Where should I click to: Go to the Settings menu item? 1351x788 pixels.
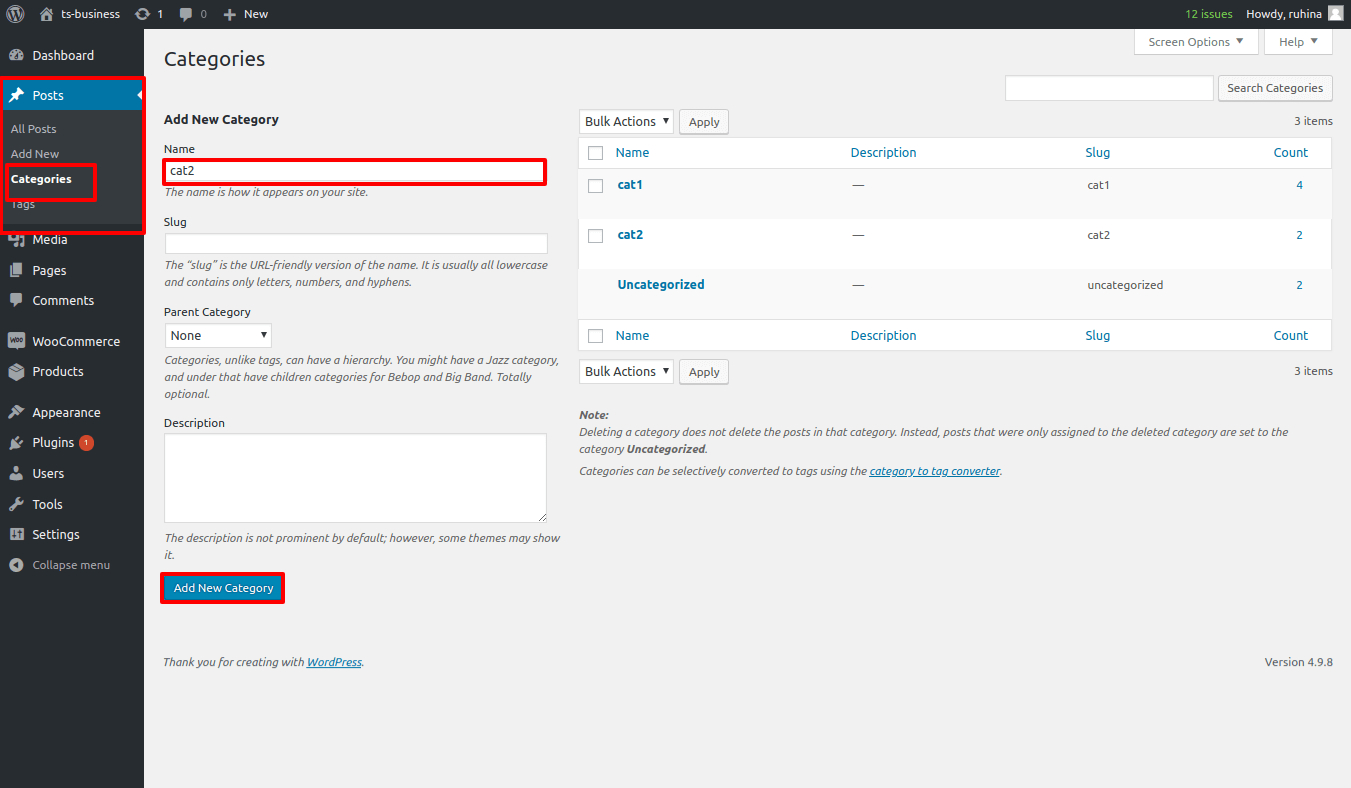click(56, 535)
